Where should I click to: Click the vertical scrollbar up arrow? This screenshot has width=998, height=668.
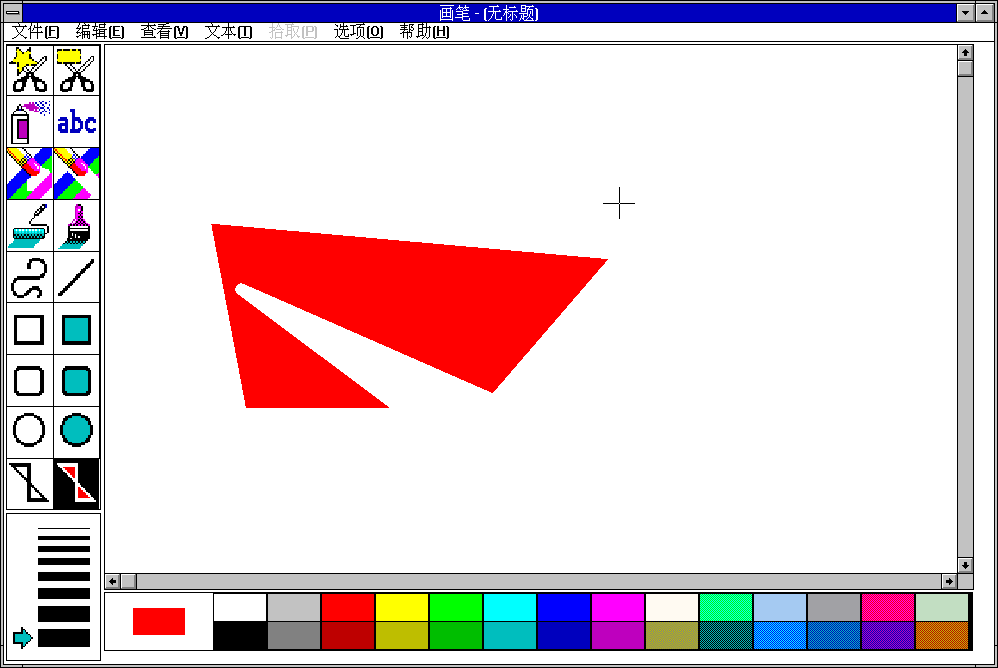[965, 52]
